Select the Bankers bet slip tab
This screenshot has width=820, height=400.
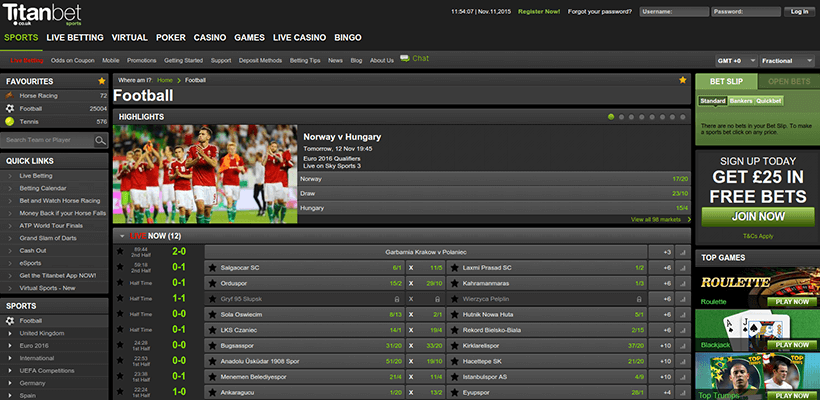[x=741, y=101]
